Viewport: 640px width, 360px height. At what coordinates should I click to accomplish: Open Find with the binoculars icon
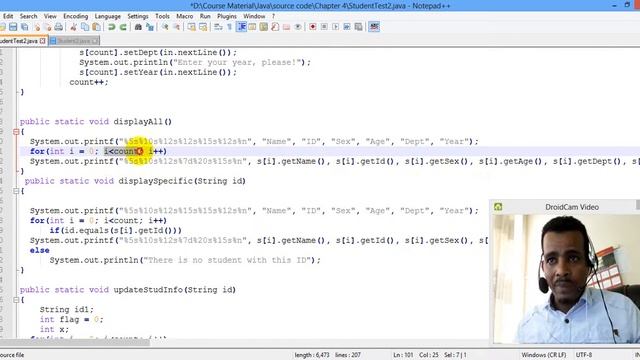click(138, 27)
